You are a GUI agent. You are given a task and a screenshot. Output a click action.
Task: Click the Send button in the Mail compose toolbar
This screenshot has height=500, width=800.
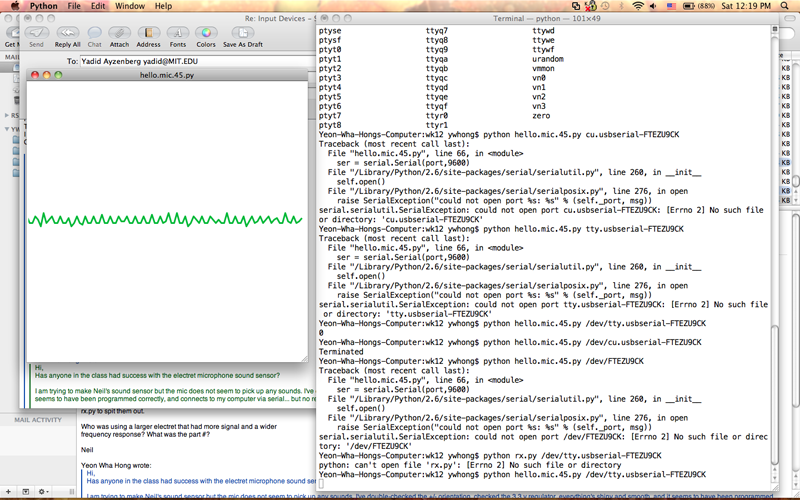(36, 33)
